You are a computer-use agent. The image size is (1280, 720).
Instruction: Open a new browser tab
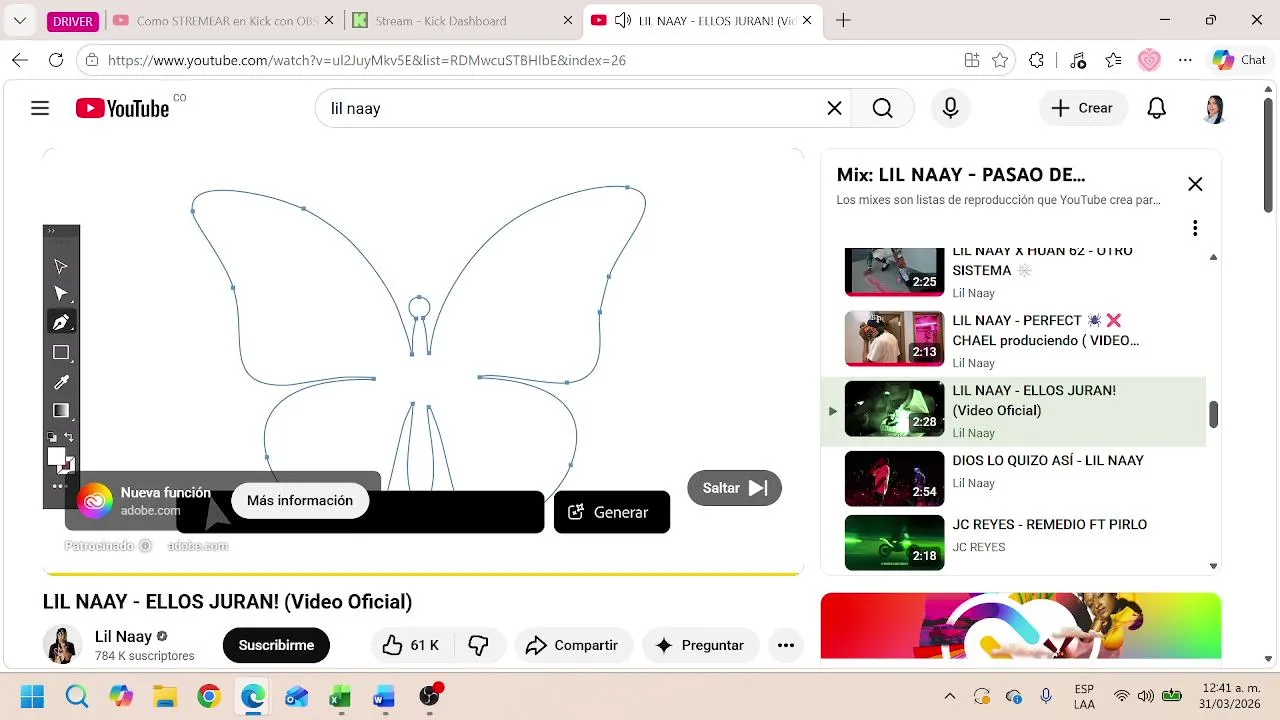pos(843,20)
